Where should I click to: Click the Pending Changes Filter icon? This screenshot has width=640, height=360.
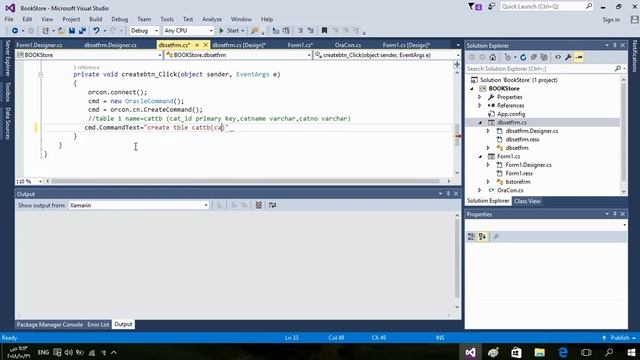tap(508, 58)
